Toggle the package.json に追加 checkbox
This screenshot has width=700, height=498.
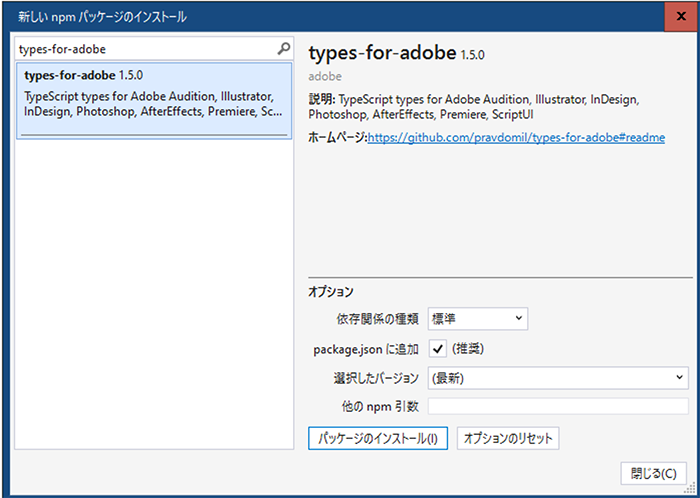tap(438, 349)
